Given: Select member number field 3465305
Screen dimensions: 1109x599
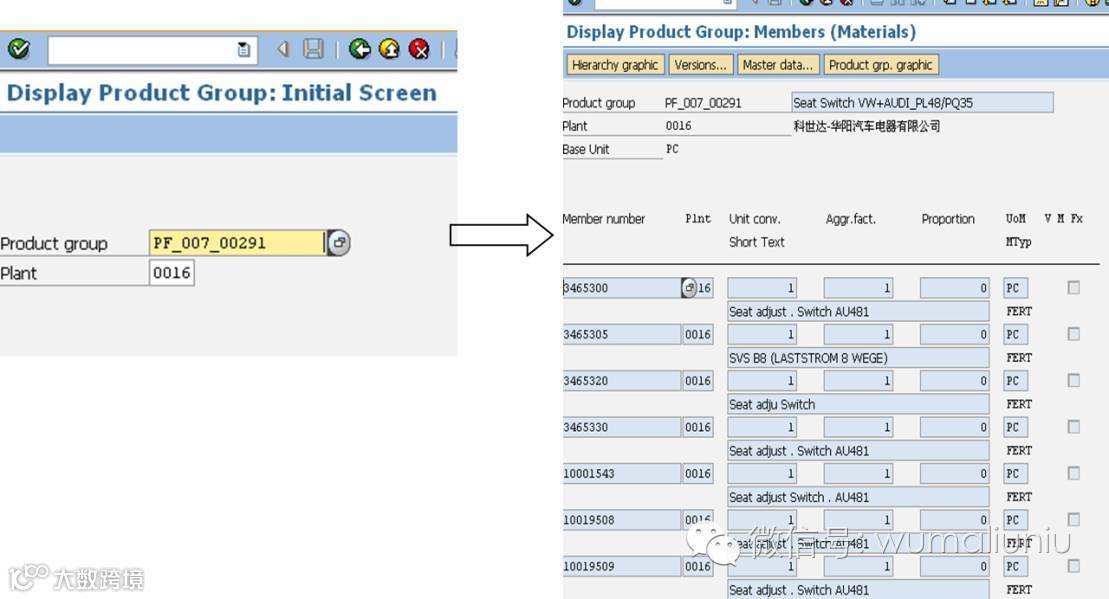Looking at the screenshot, I should pyautogui.click(x=622, y=335).
